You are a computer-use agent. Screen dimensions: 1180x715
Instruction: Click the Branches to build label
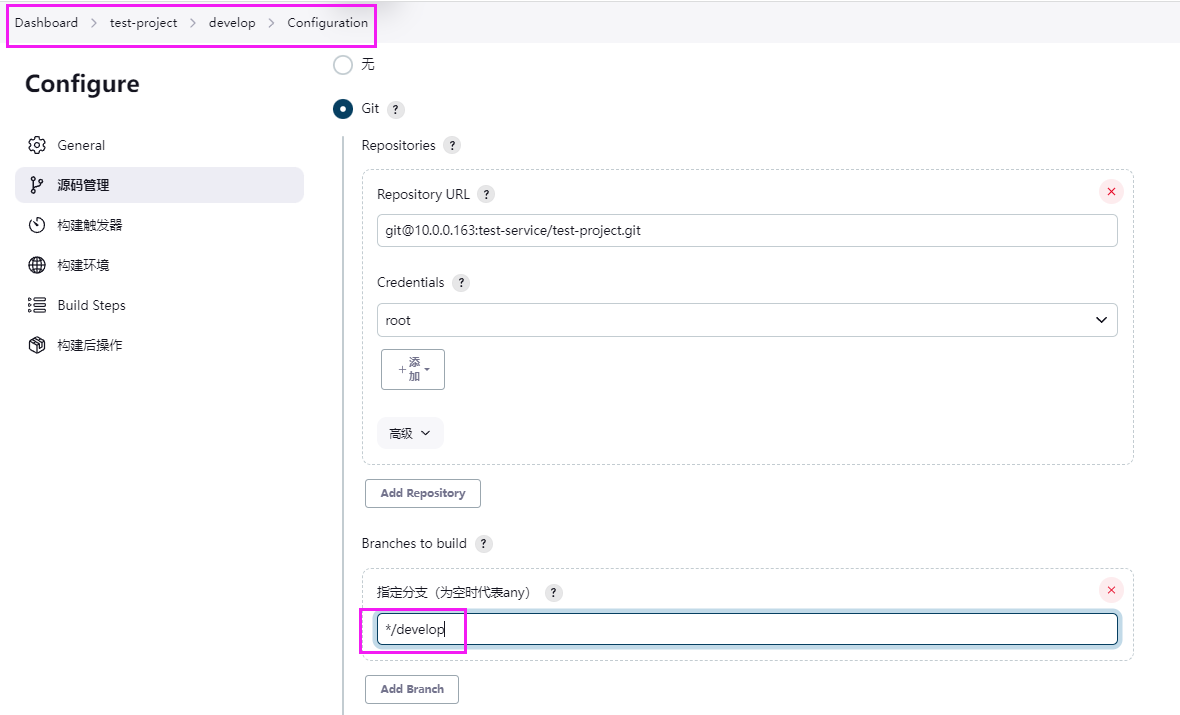click(x=414, y=543)
